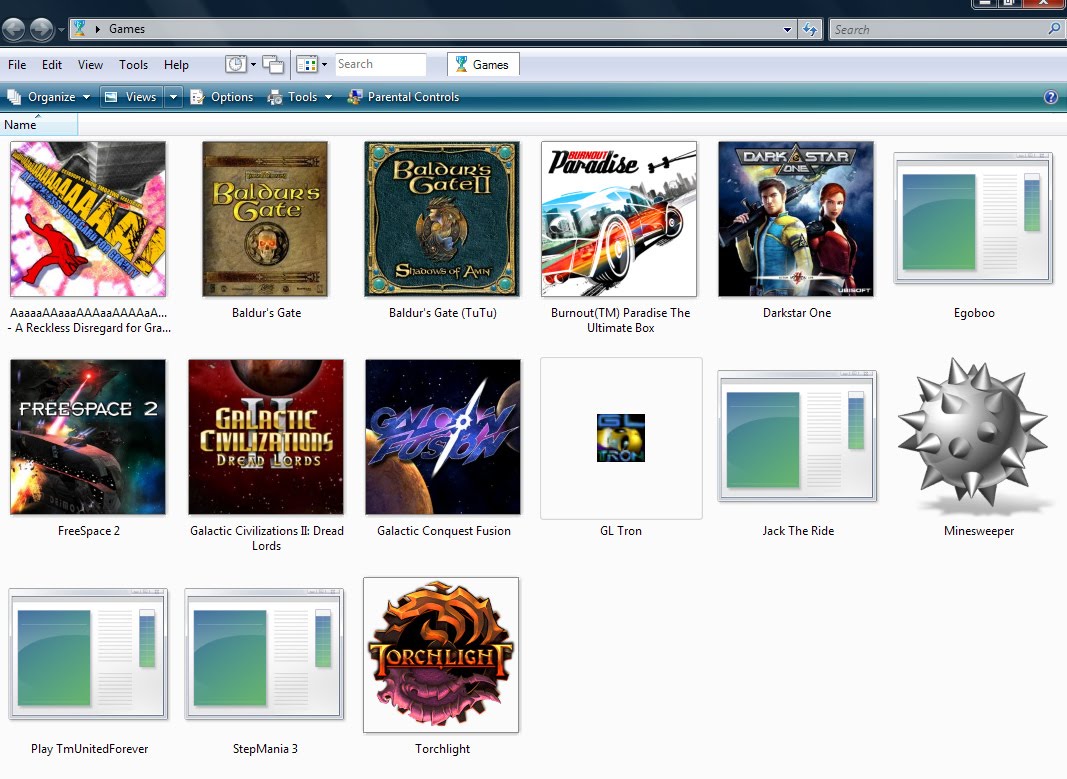Click the Jack The Ride label
This screenshot has width=1067, height=779.
pyautogui.click(x=798, y=531)
